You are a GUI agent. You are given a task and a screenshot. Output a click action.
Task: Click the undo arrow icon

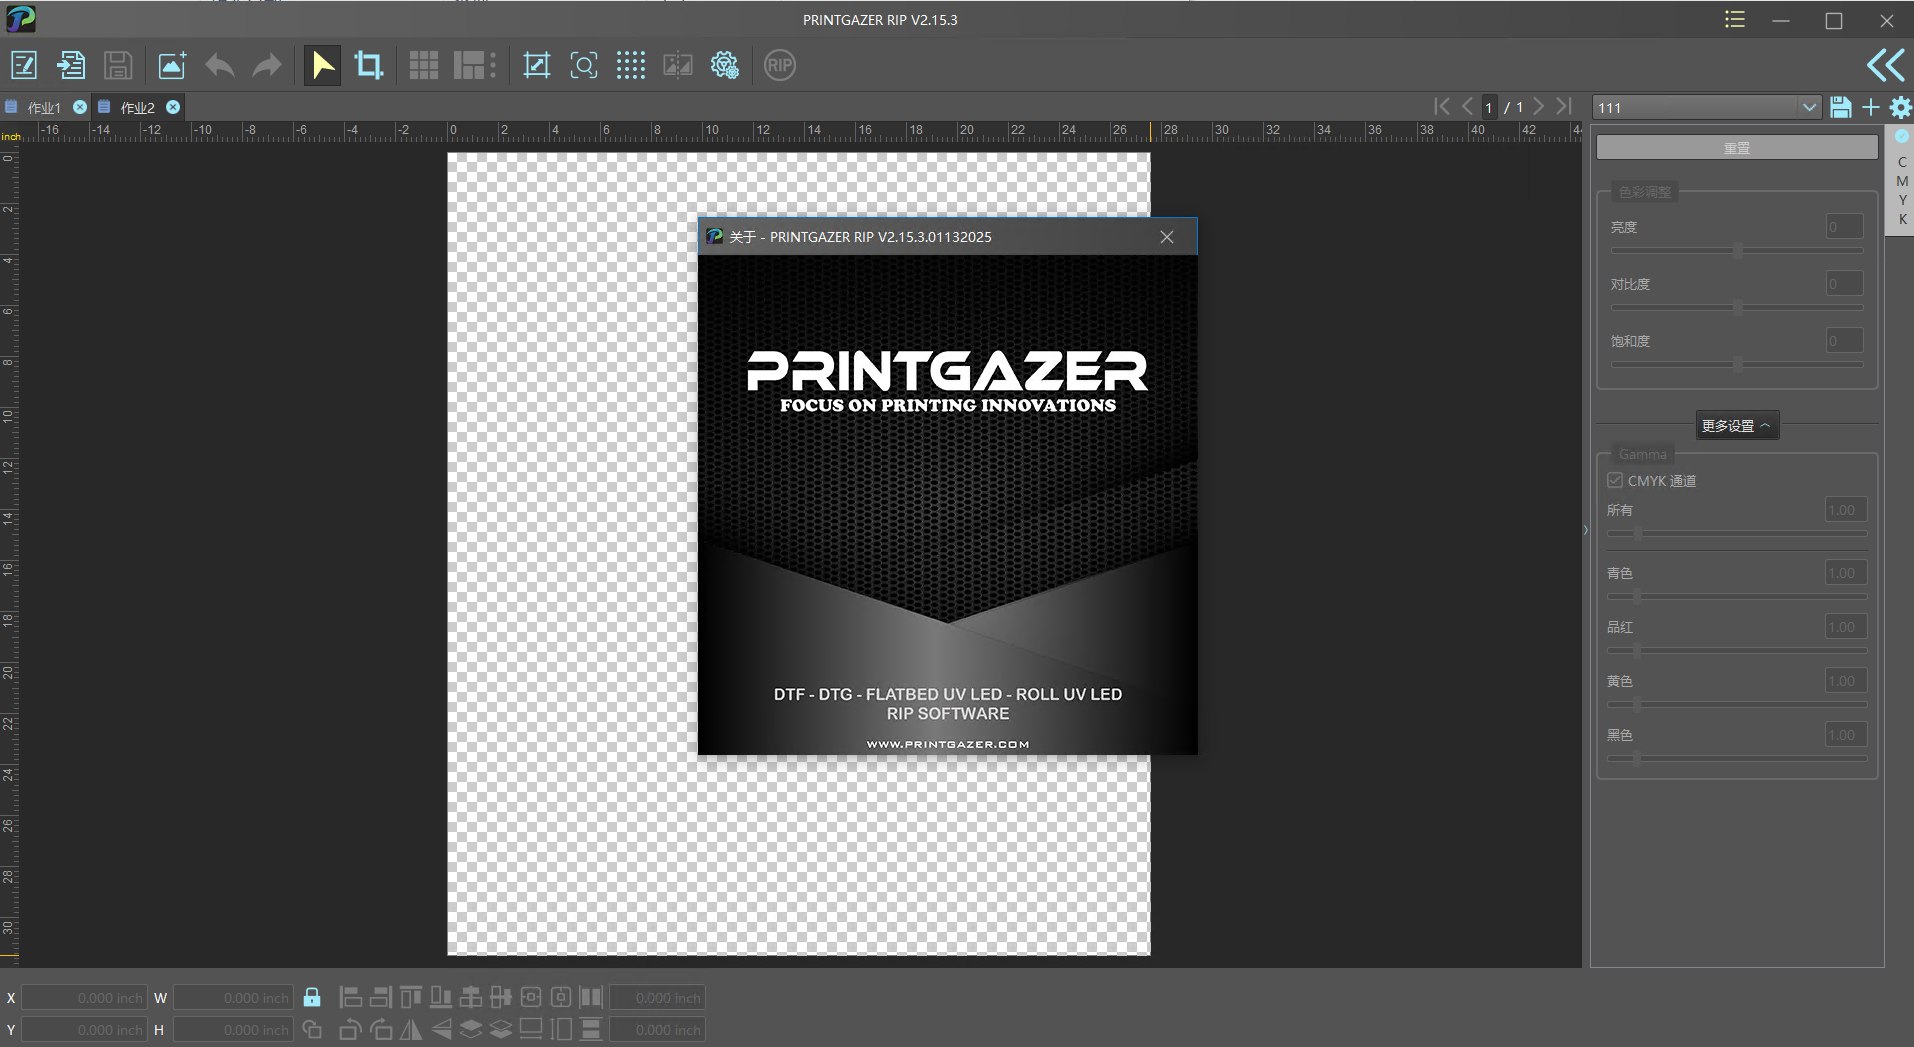[x=219, y=66]
